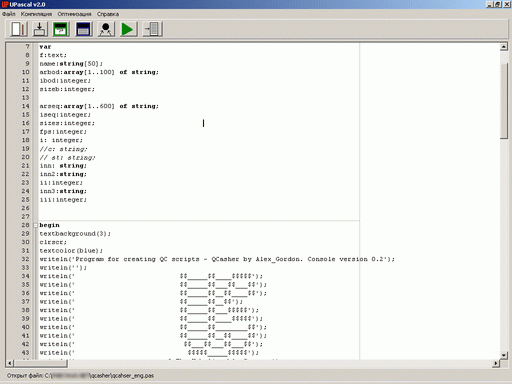The height and width of the screenshot is (384, 512).
Task: Click the vertical scrollbar down arrow
Action: click(x=504, y=355)
